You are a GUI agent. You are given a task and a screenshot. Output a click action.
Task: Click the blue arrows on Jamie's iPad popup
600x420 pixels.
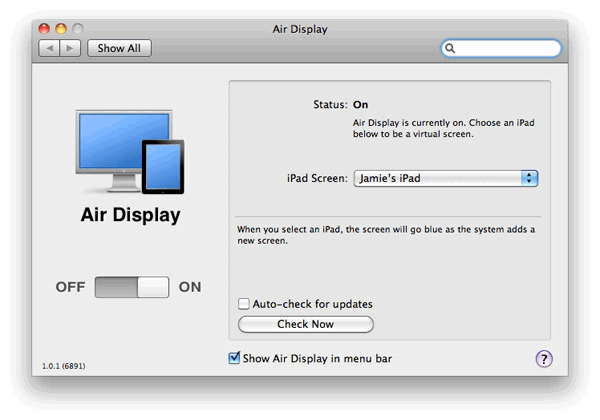(529, 178)
